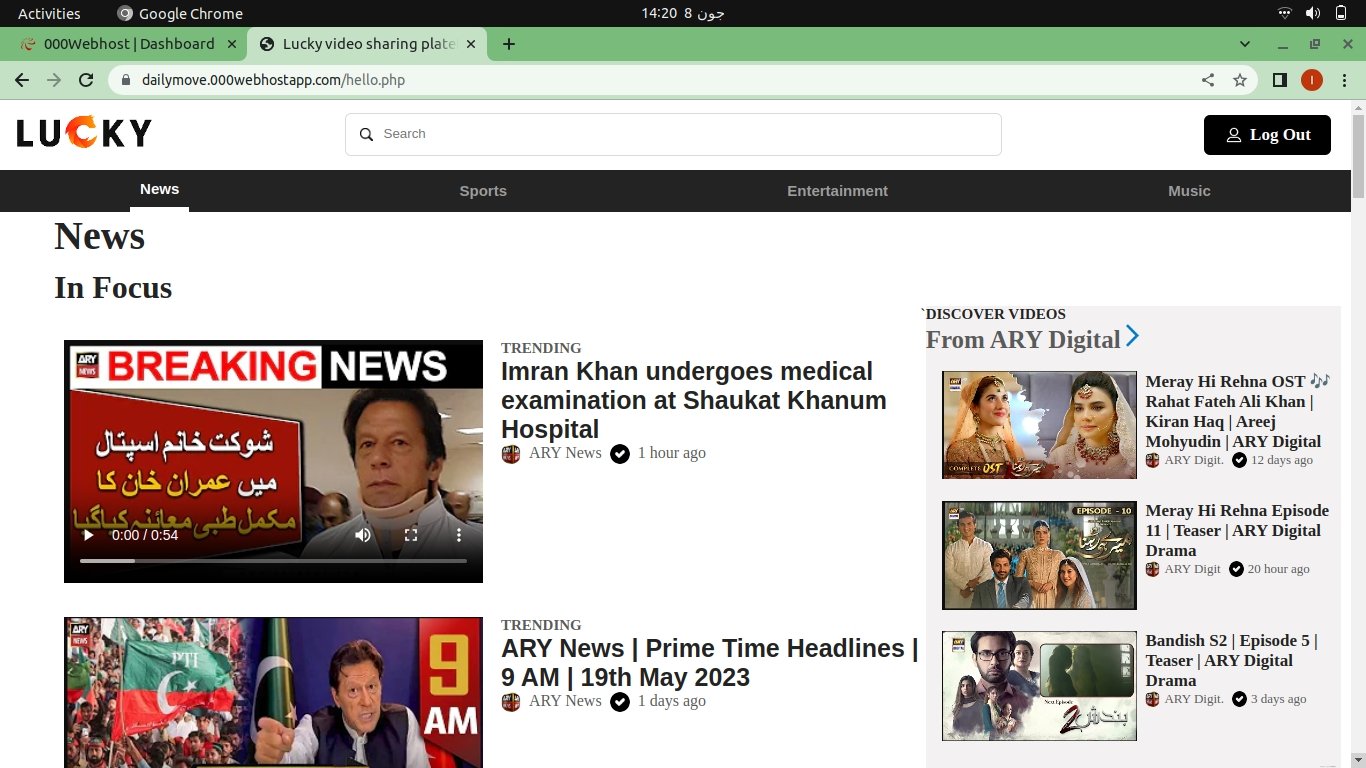This screenshot has height=768, width=1366.
Task: Go back using browser back arrow
Action: (x=22, y=80)
